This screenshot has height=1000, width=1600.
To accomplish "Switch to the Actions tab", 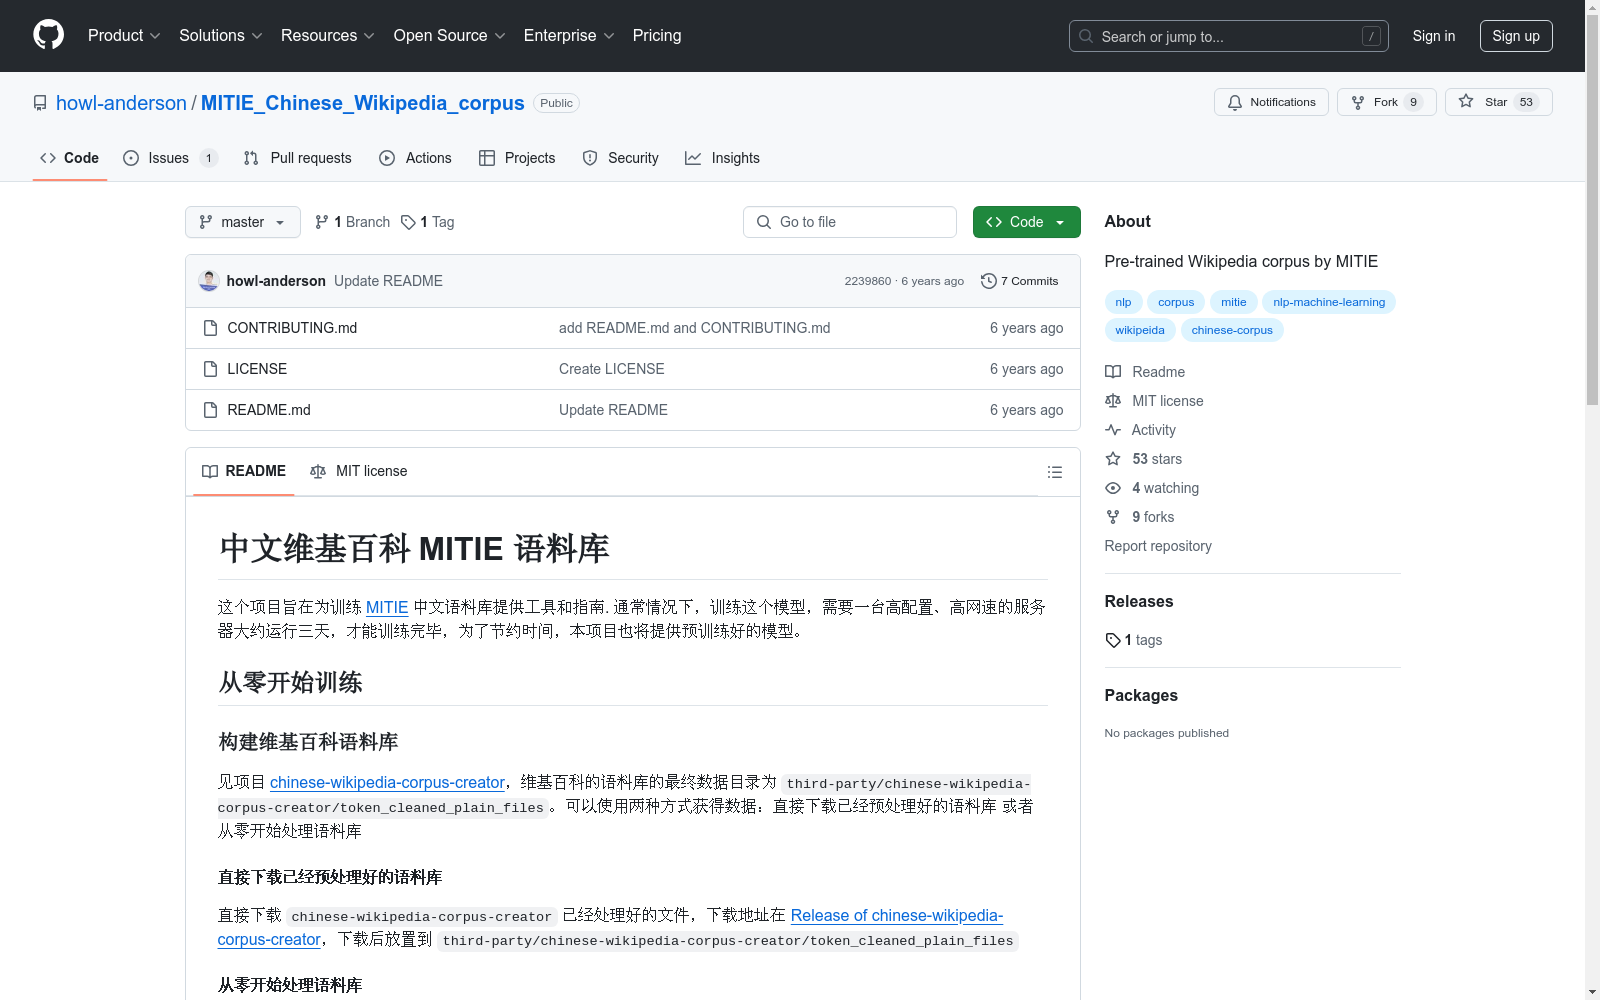I will 416,158.
